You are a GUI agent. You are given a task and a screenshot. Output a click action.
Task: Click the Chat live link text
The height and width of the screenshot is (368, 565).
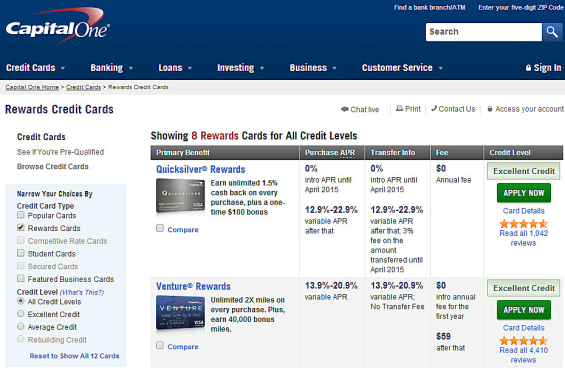tap(365, 109)
